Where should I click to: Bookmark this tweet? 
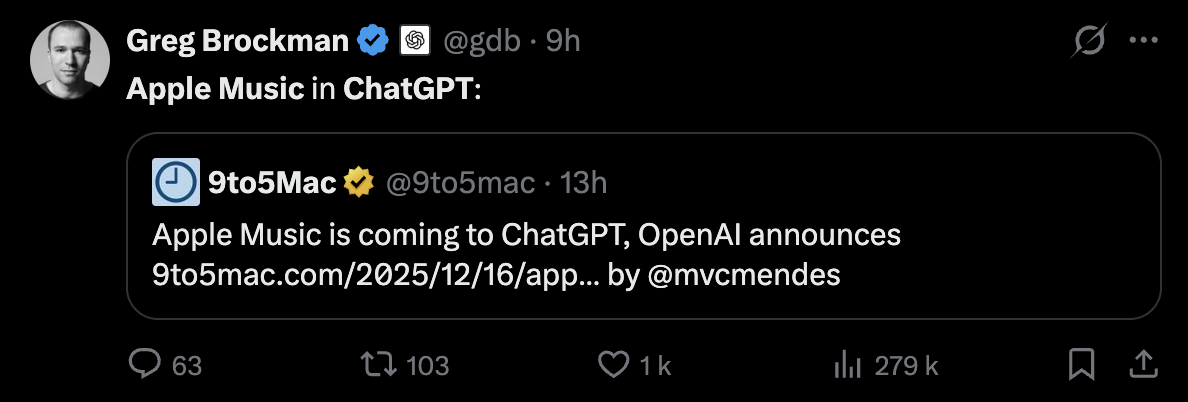click(1081, 365)
